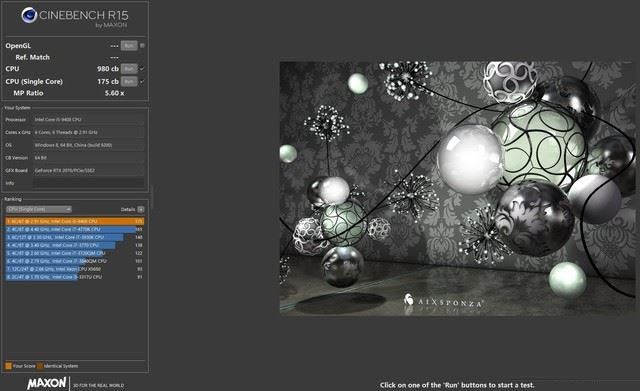640x391 pixels.
Task: Select the Core i7-3930K ranking entry
Action: tap(75, 237)
